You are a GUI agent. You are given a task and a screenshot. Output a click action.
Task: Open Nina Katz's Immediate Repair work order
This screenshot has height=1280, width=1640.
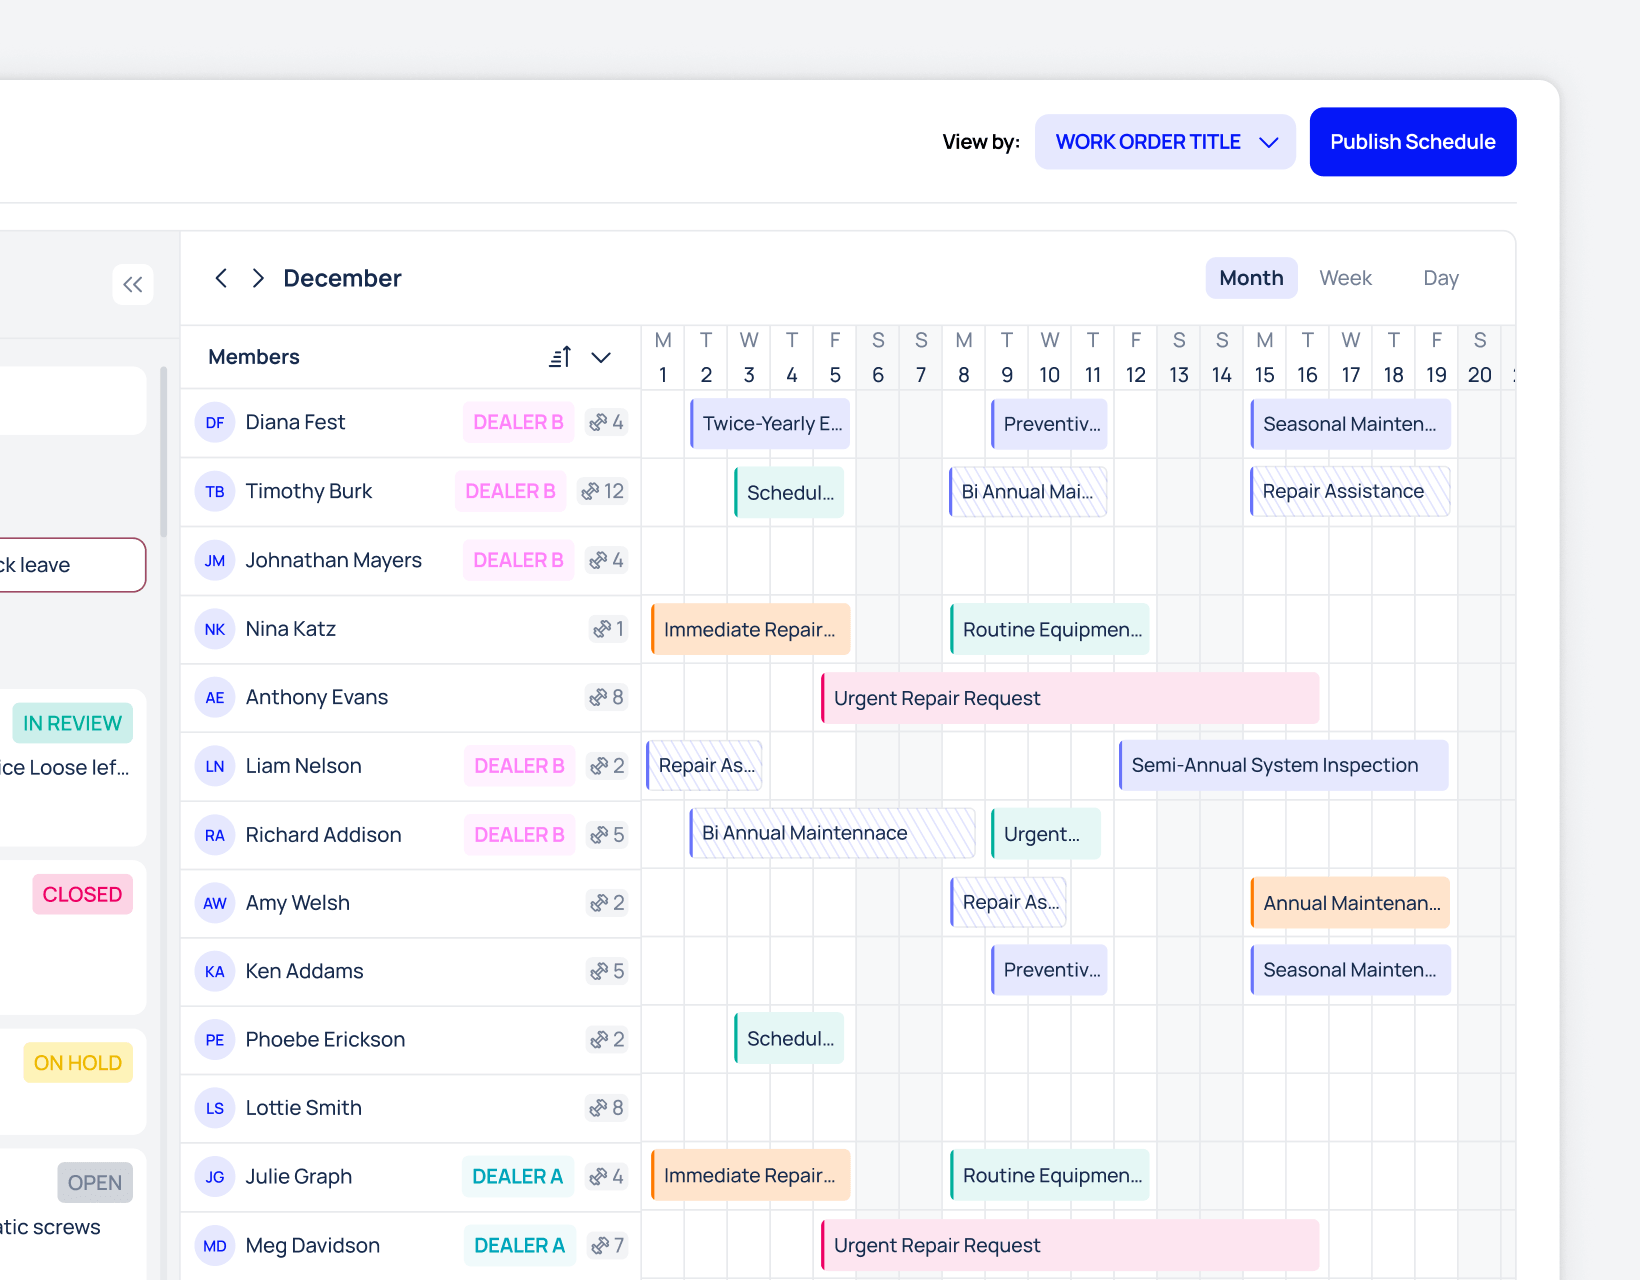751,629
